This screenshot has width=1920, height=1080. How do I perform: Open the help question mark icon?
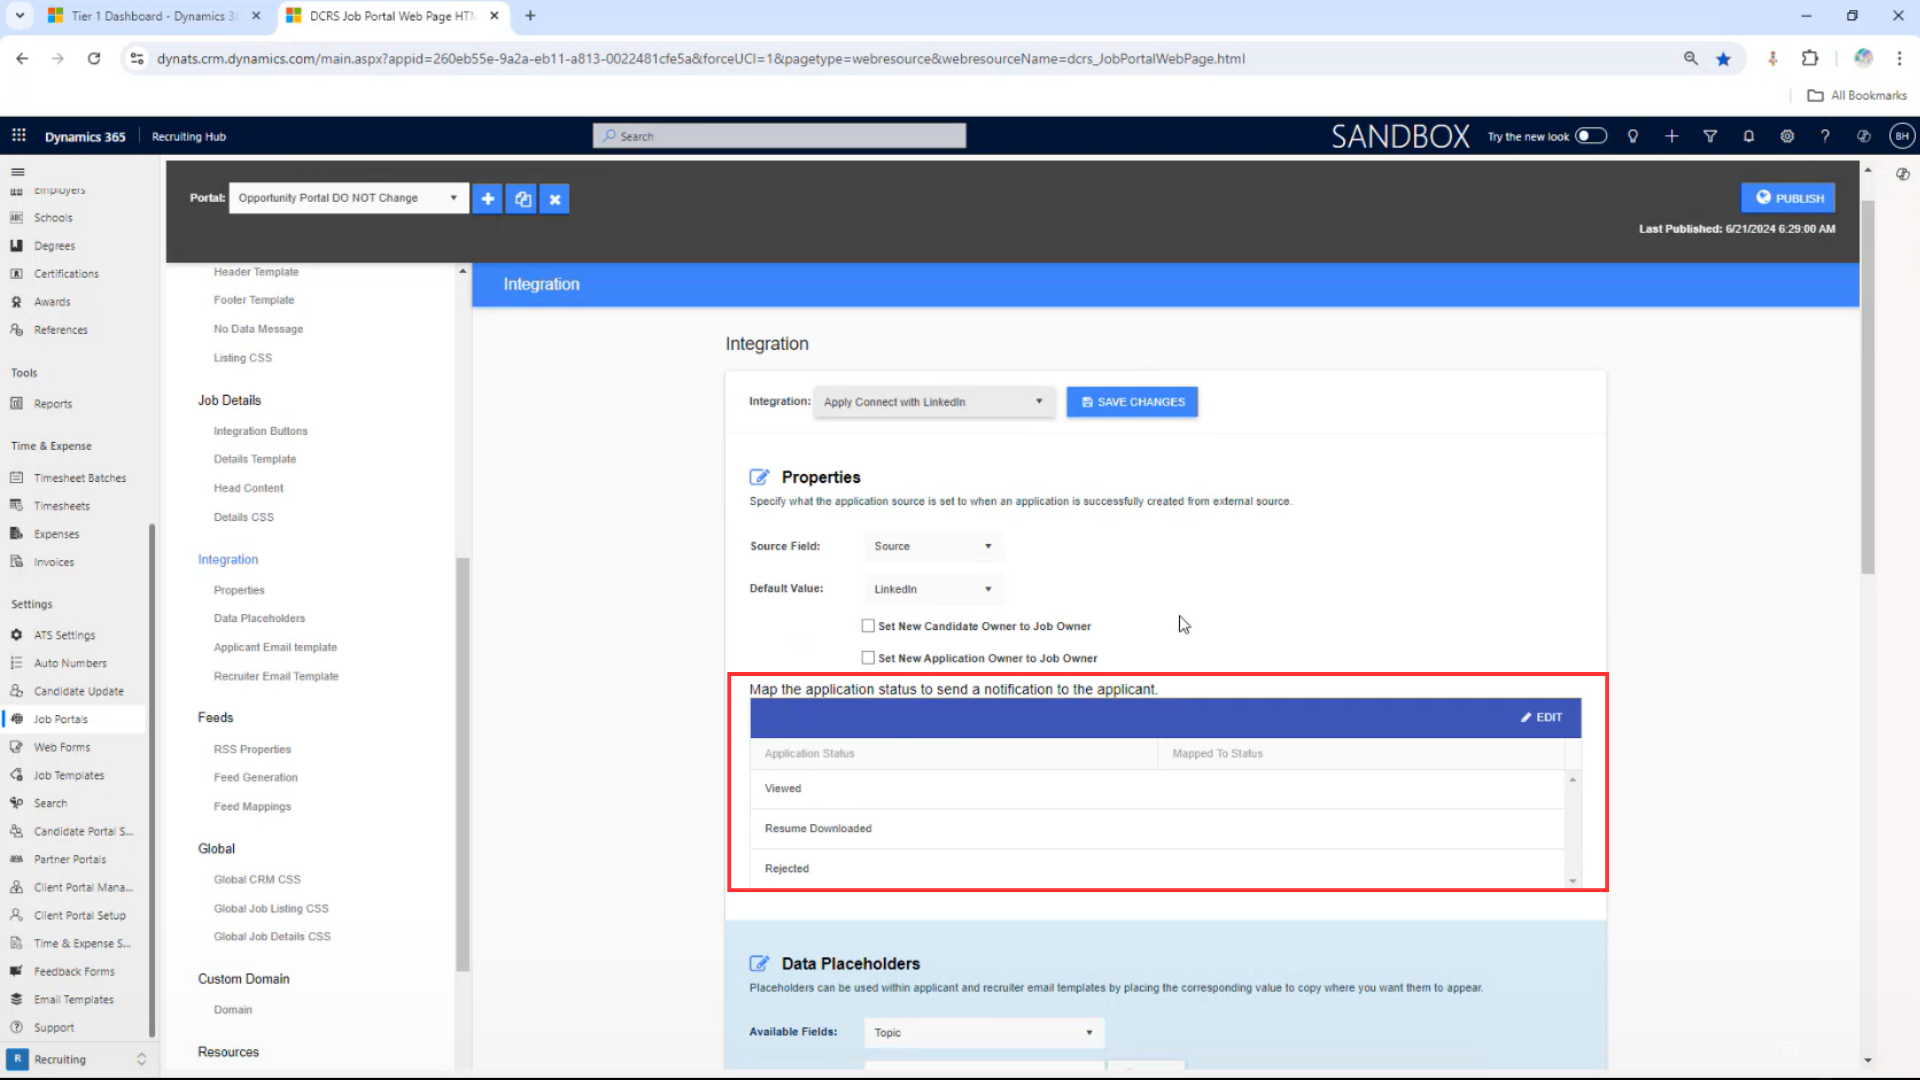tap(1825, 136)
